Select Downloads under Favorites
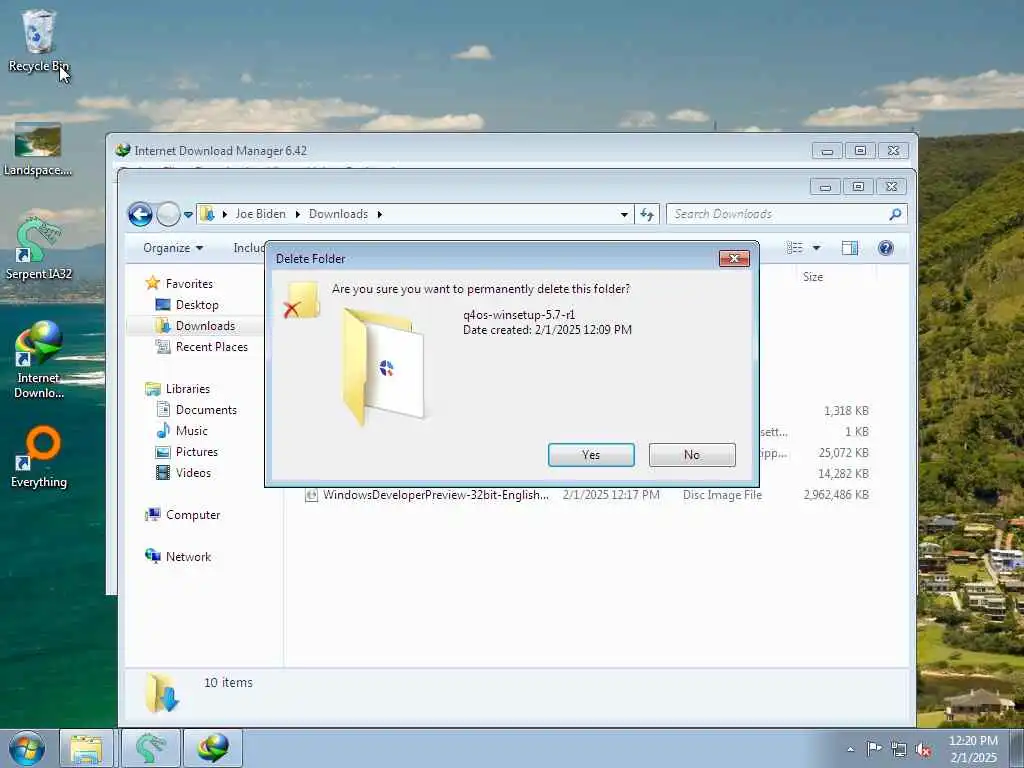 205,326
